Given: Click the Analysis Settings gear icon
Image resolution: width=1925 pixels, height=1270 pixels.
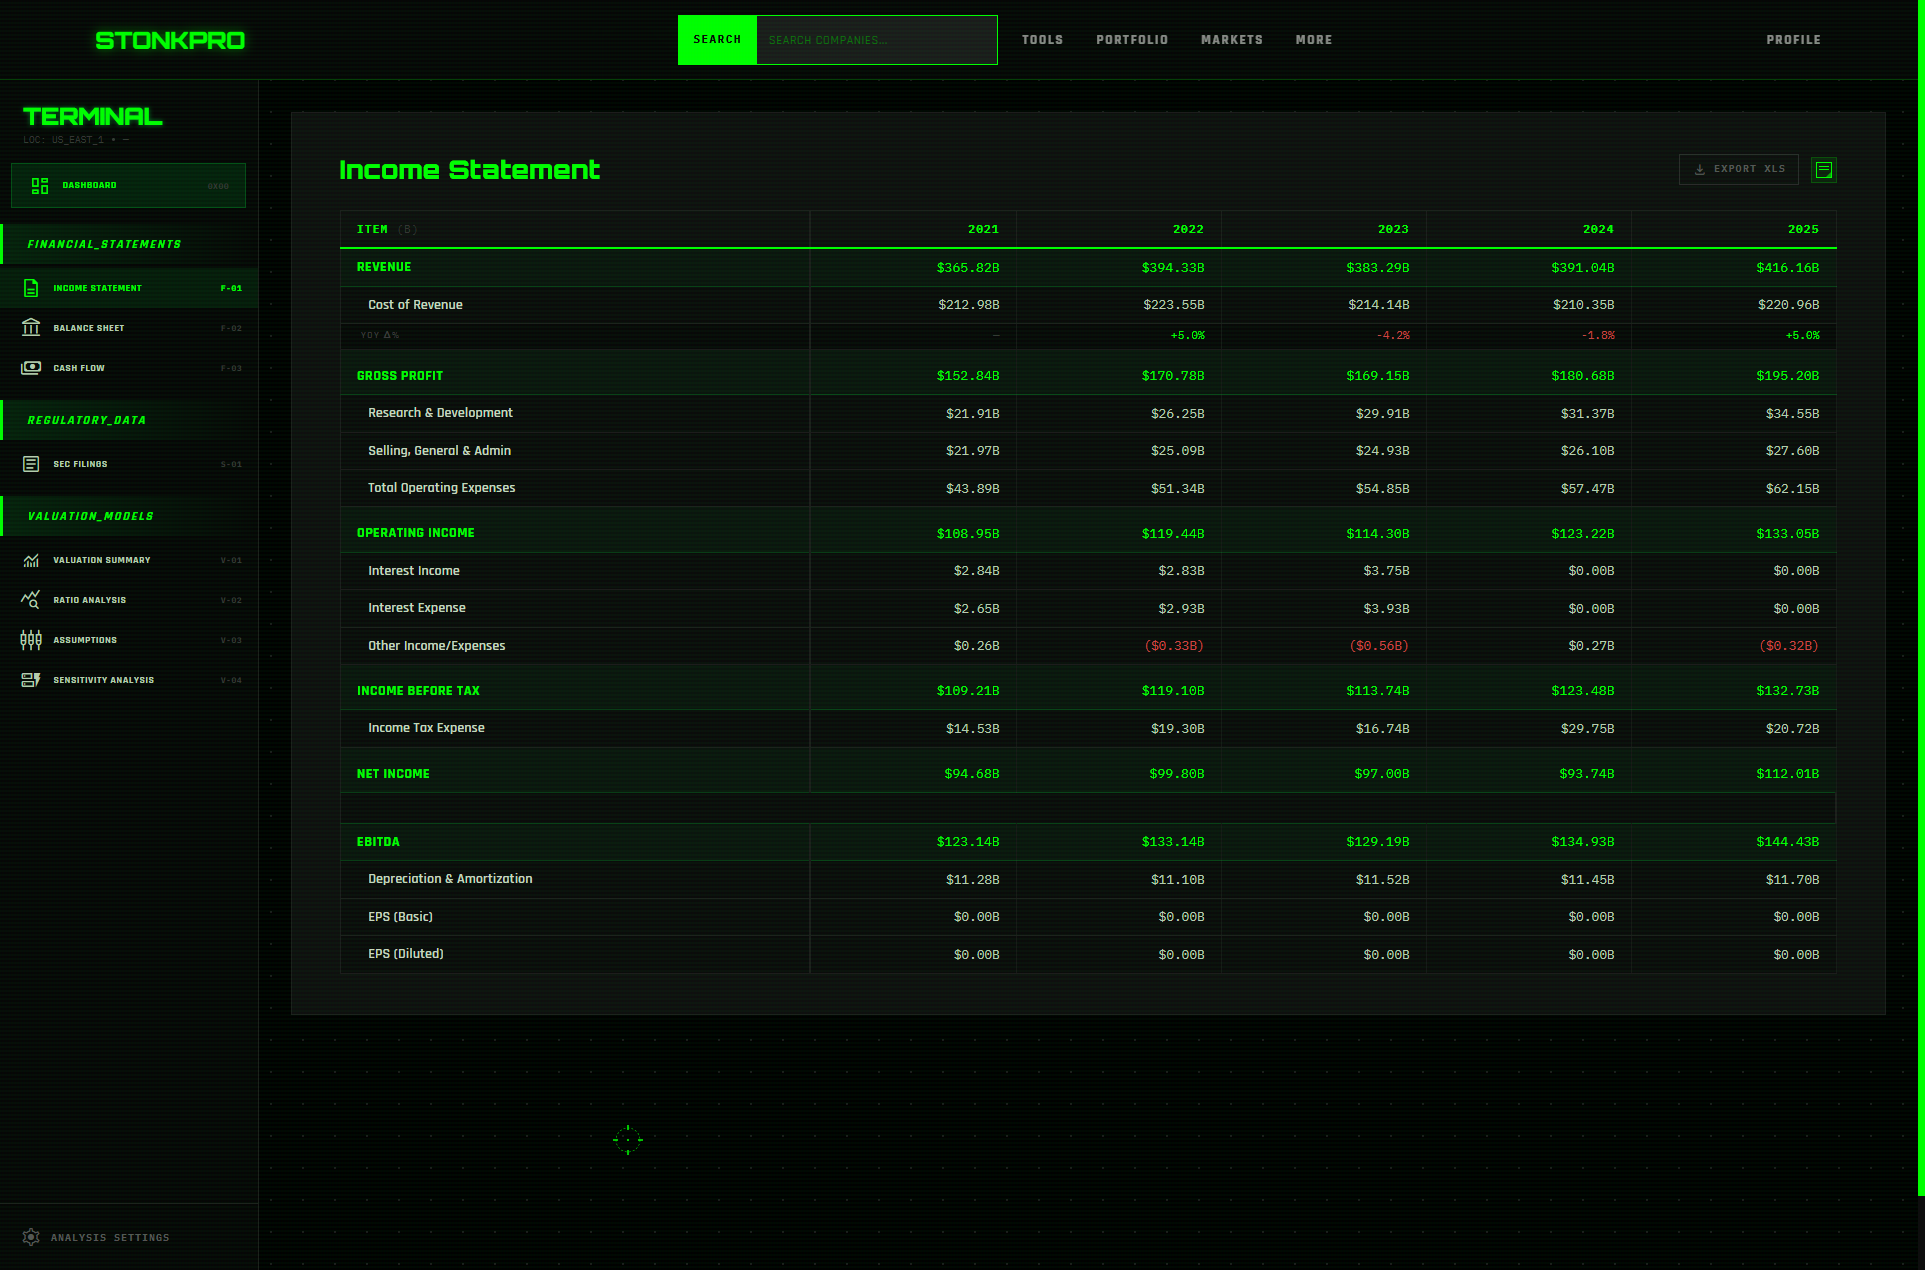Looking at the screenshot, I should 31,1237.
